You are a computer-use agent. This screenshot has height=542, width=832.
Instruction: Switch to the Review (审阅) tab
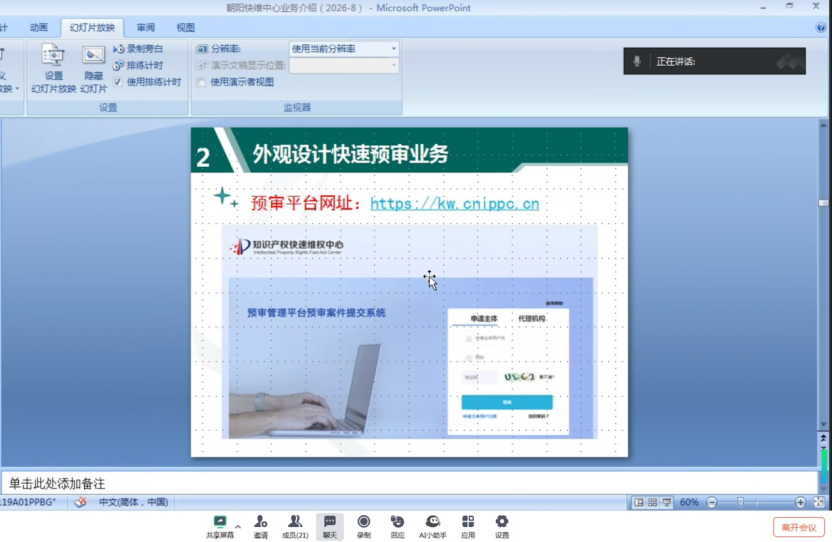point(146,28)
